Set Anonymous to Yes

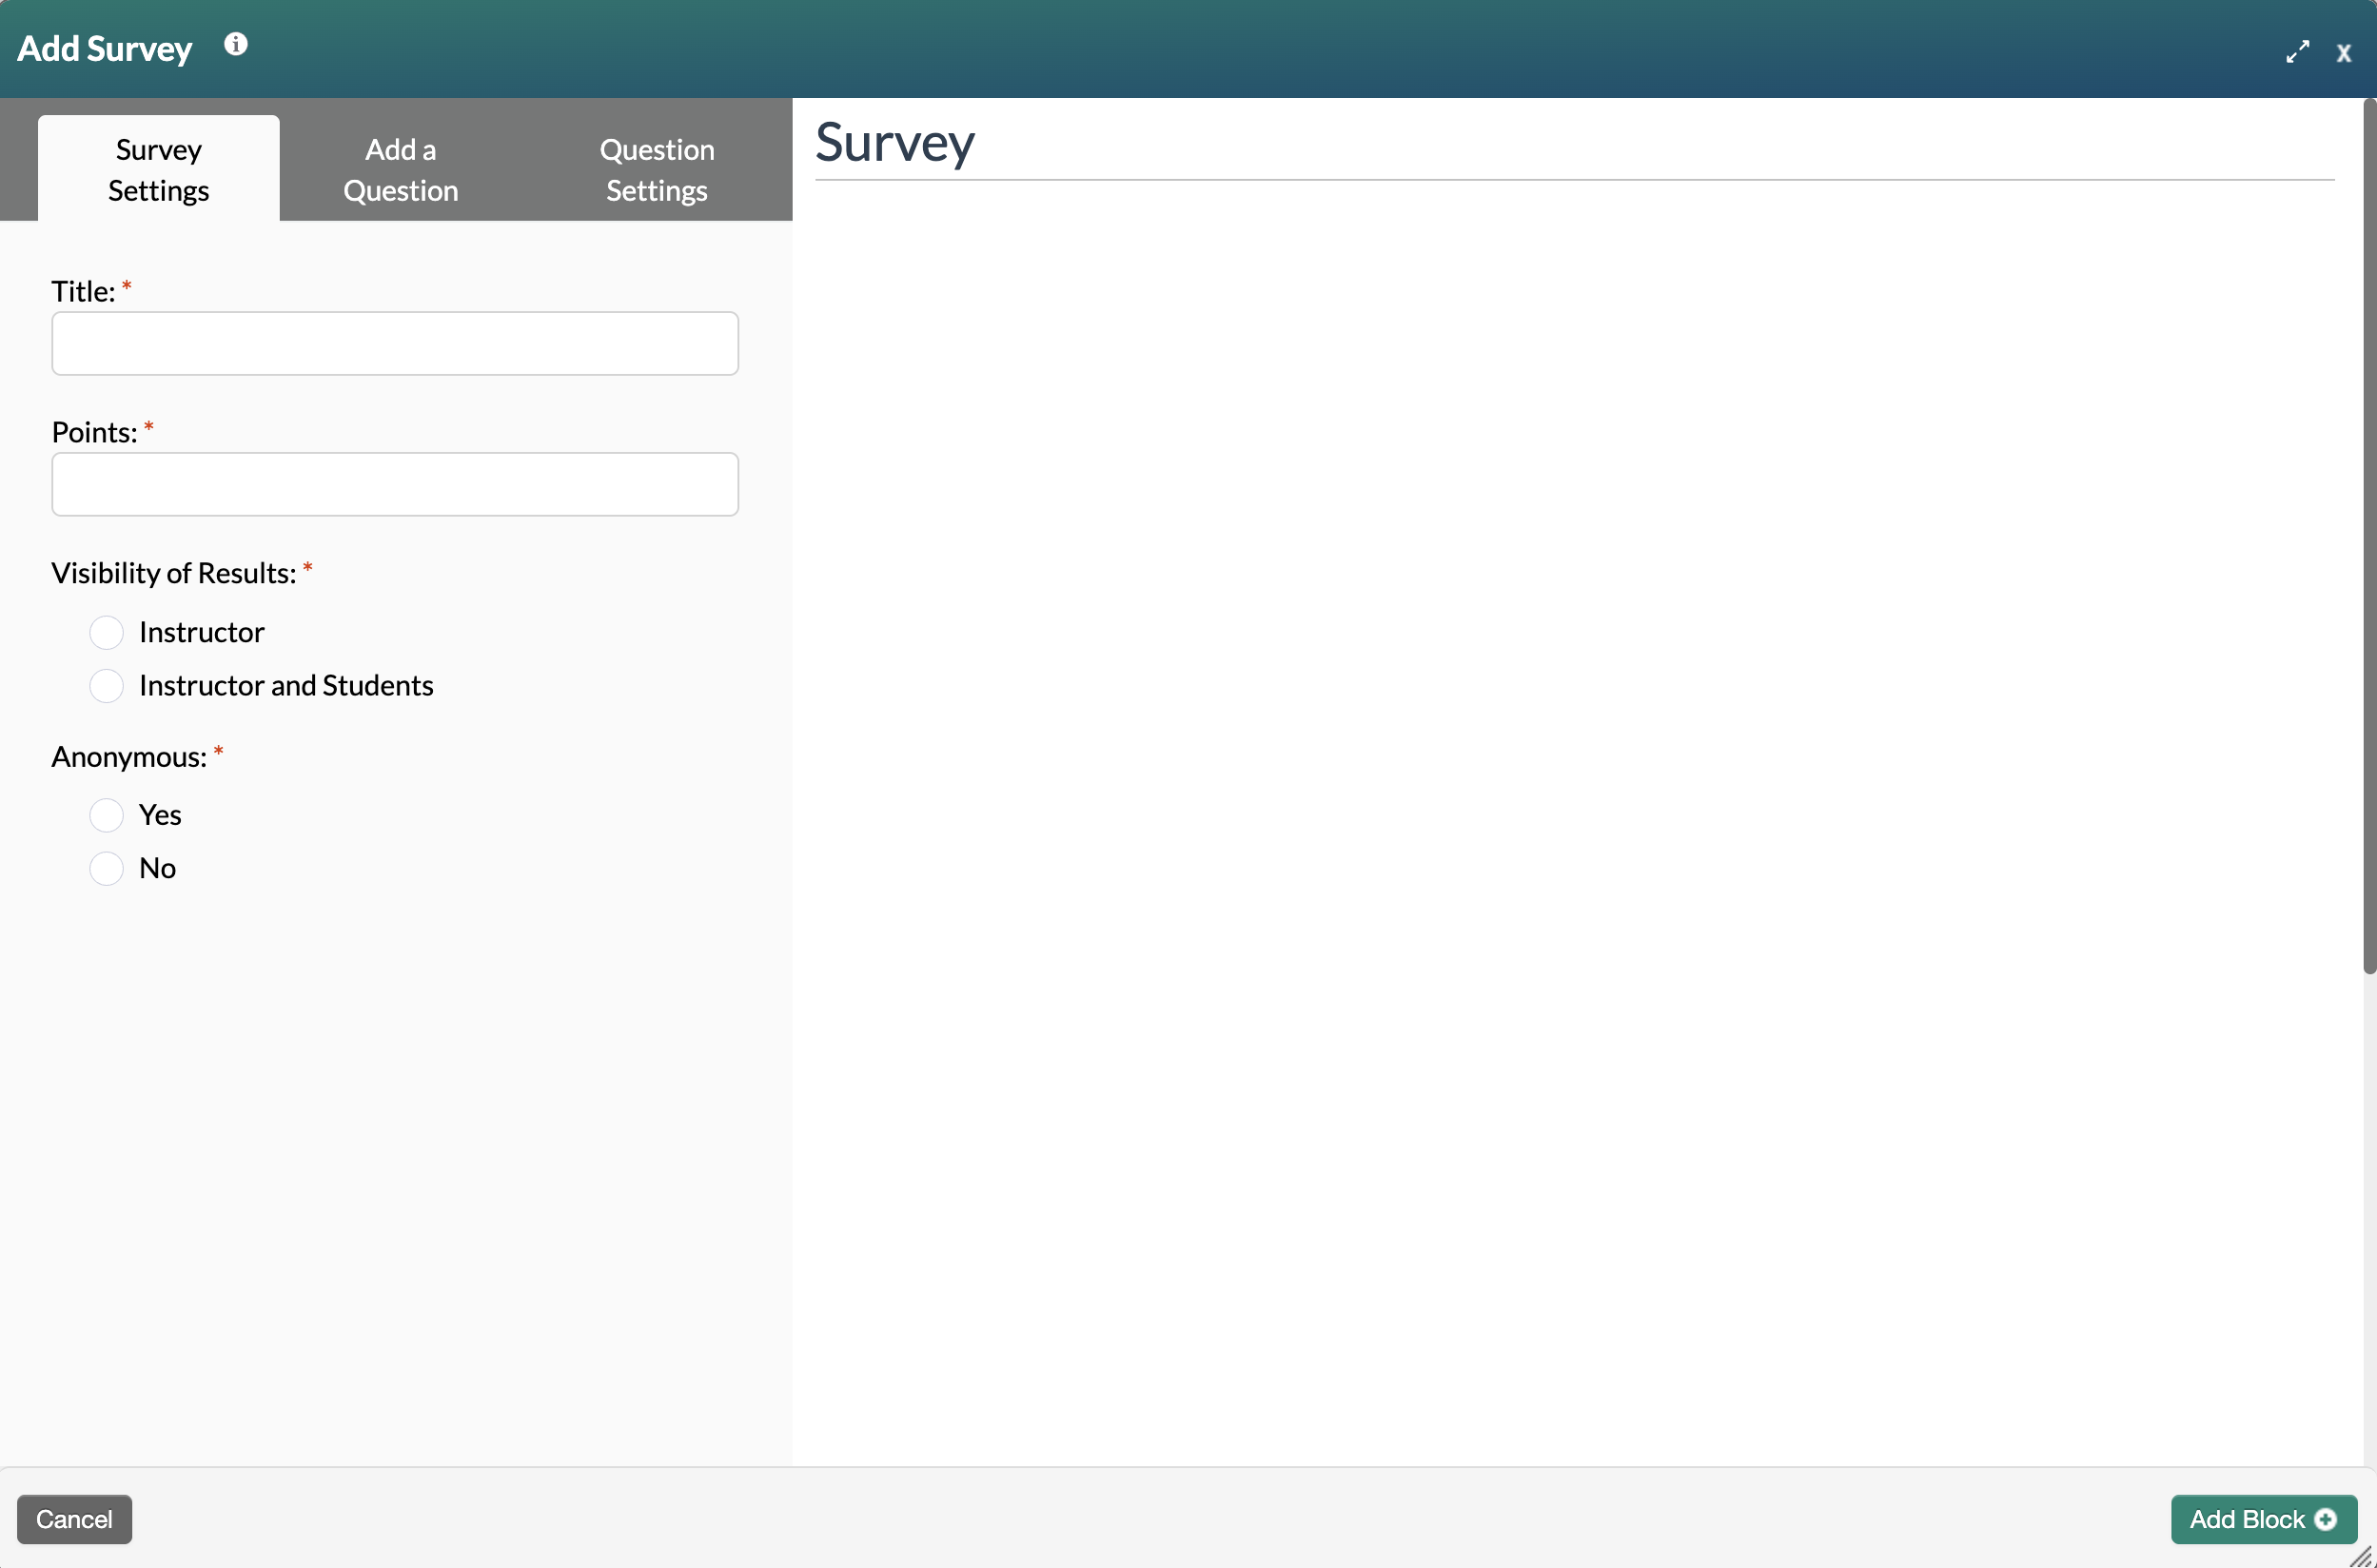106,815
